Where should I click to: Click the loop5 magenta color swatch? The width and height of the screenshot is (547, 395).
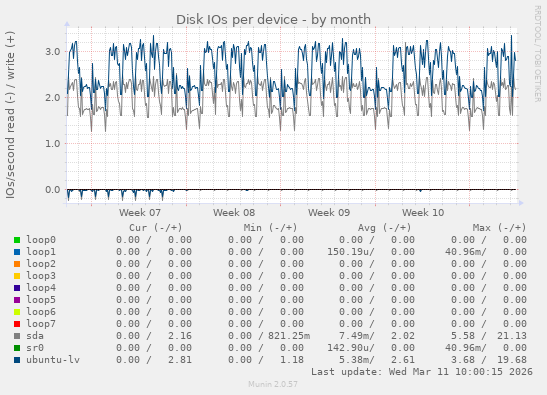point(17,300)
